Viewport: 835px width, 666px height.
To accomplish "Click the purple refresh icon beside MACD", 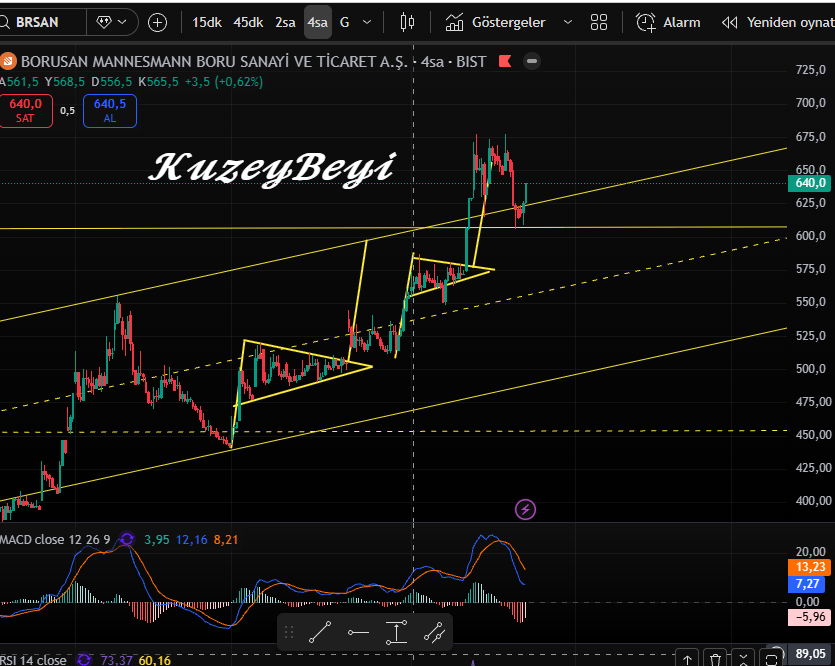I will (127, 539).
